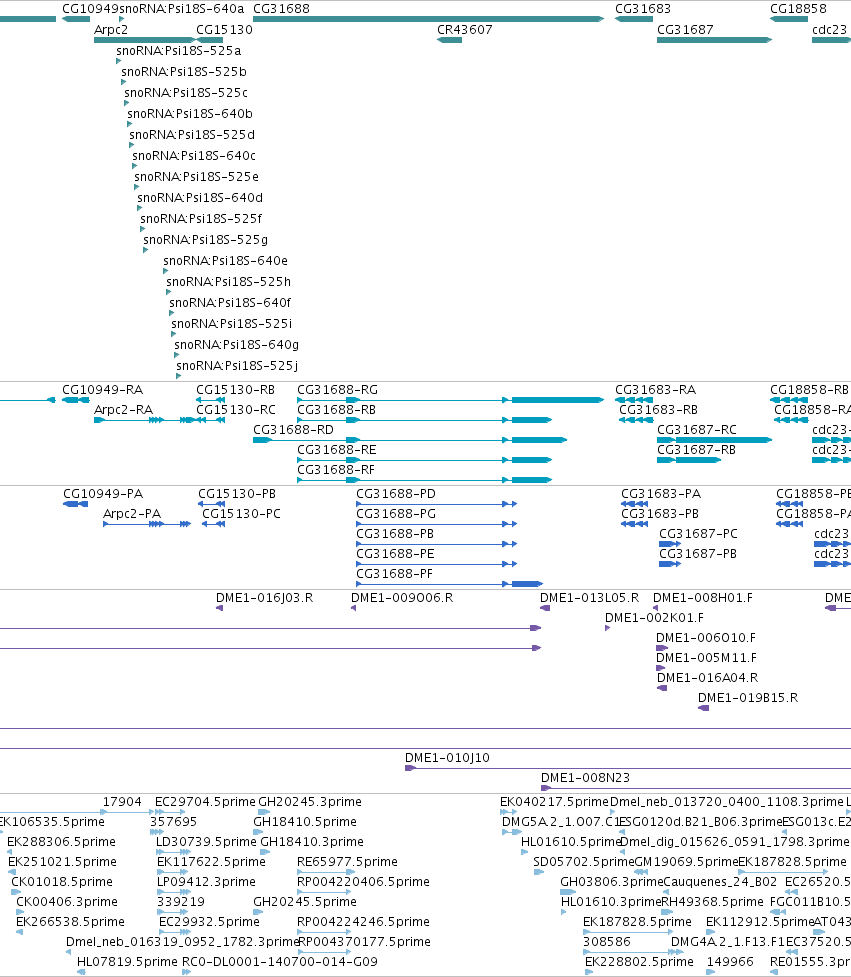Viewport: 851px width, 977px height.
Task: Click the snoRNA:Psi18S-640e label
Action: click(226, 261)
